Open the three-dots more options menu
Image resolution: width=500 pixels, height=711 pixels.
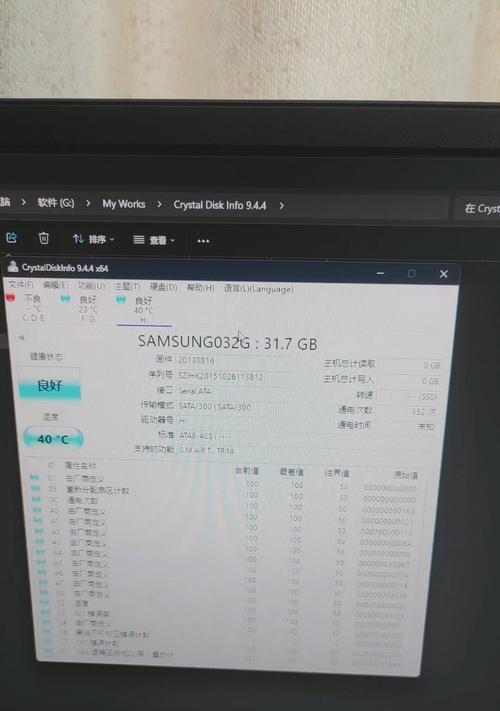[203, 241]
